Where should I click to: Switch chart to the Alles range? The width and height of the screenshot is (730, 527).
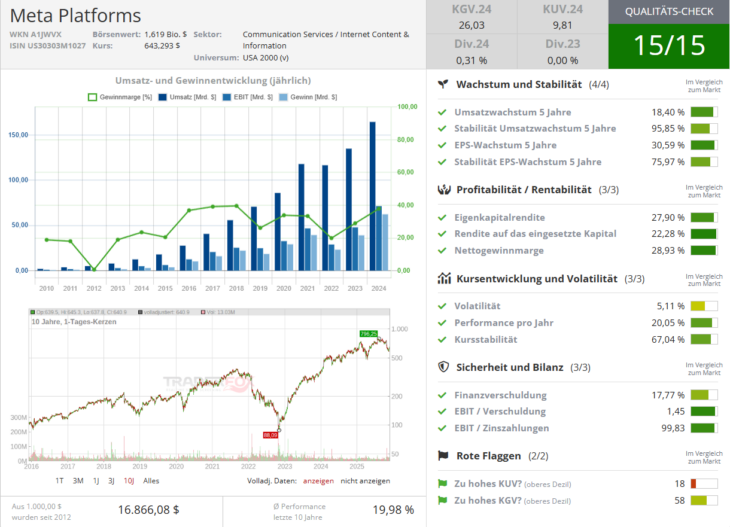(x=152, y=480)
